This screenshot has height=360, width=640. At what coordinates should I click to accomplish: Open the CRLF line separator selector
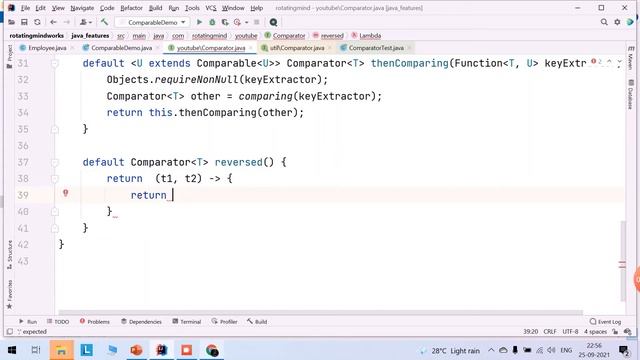550,332
